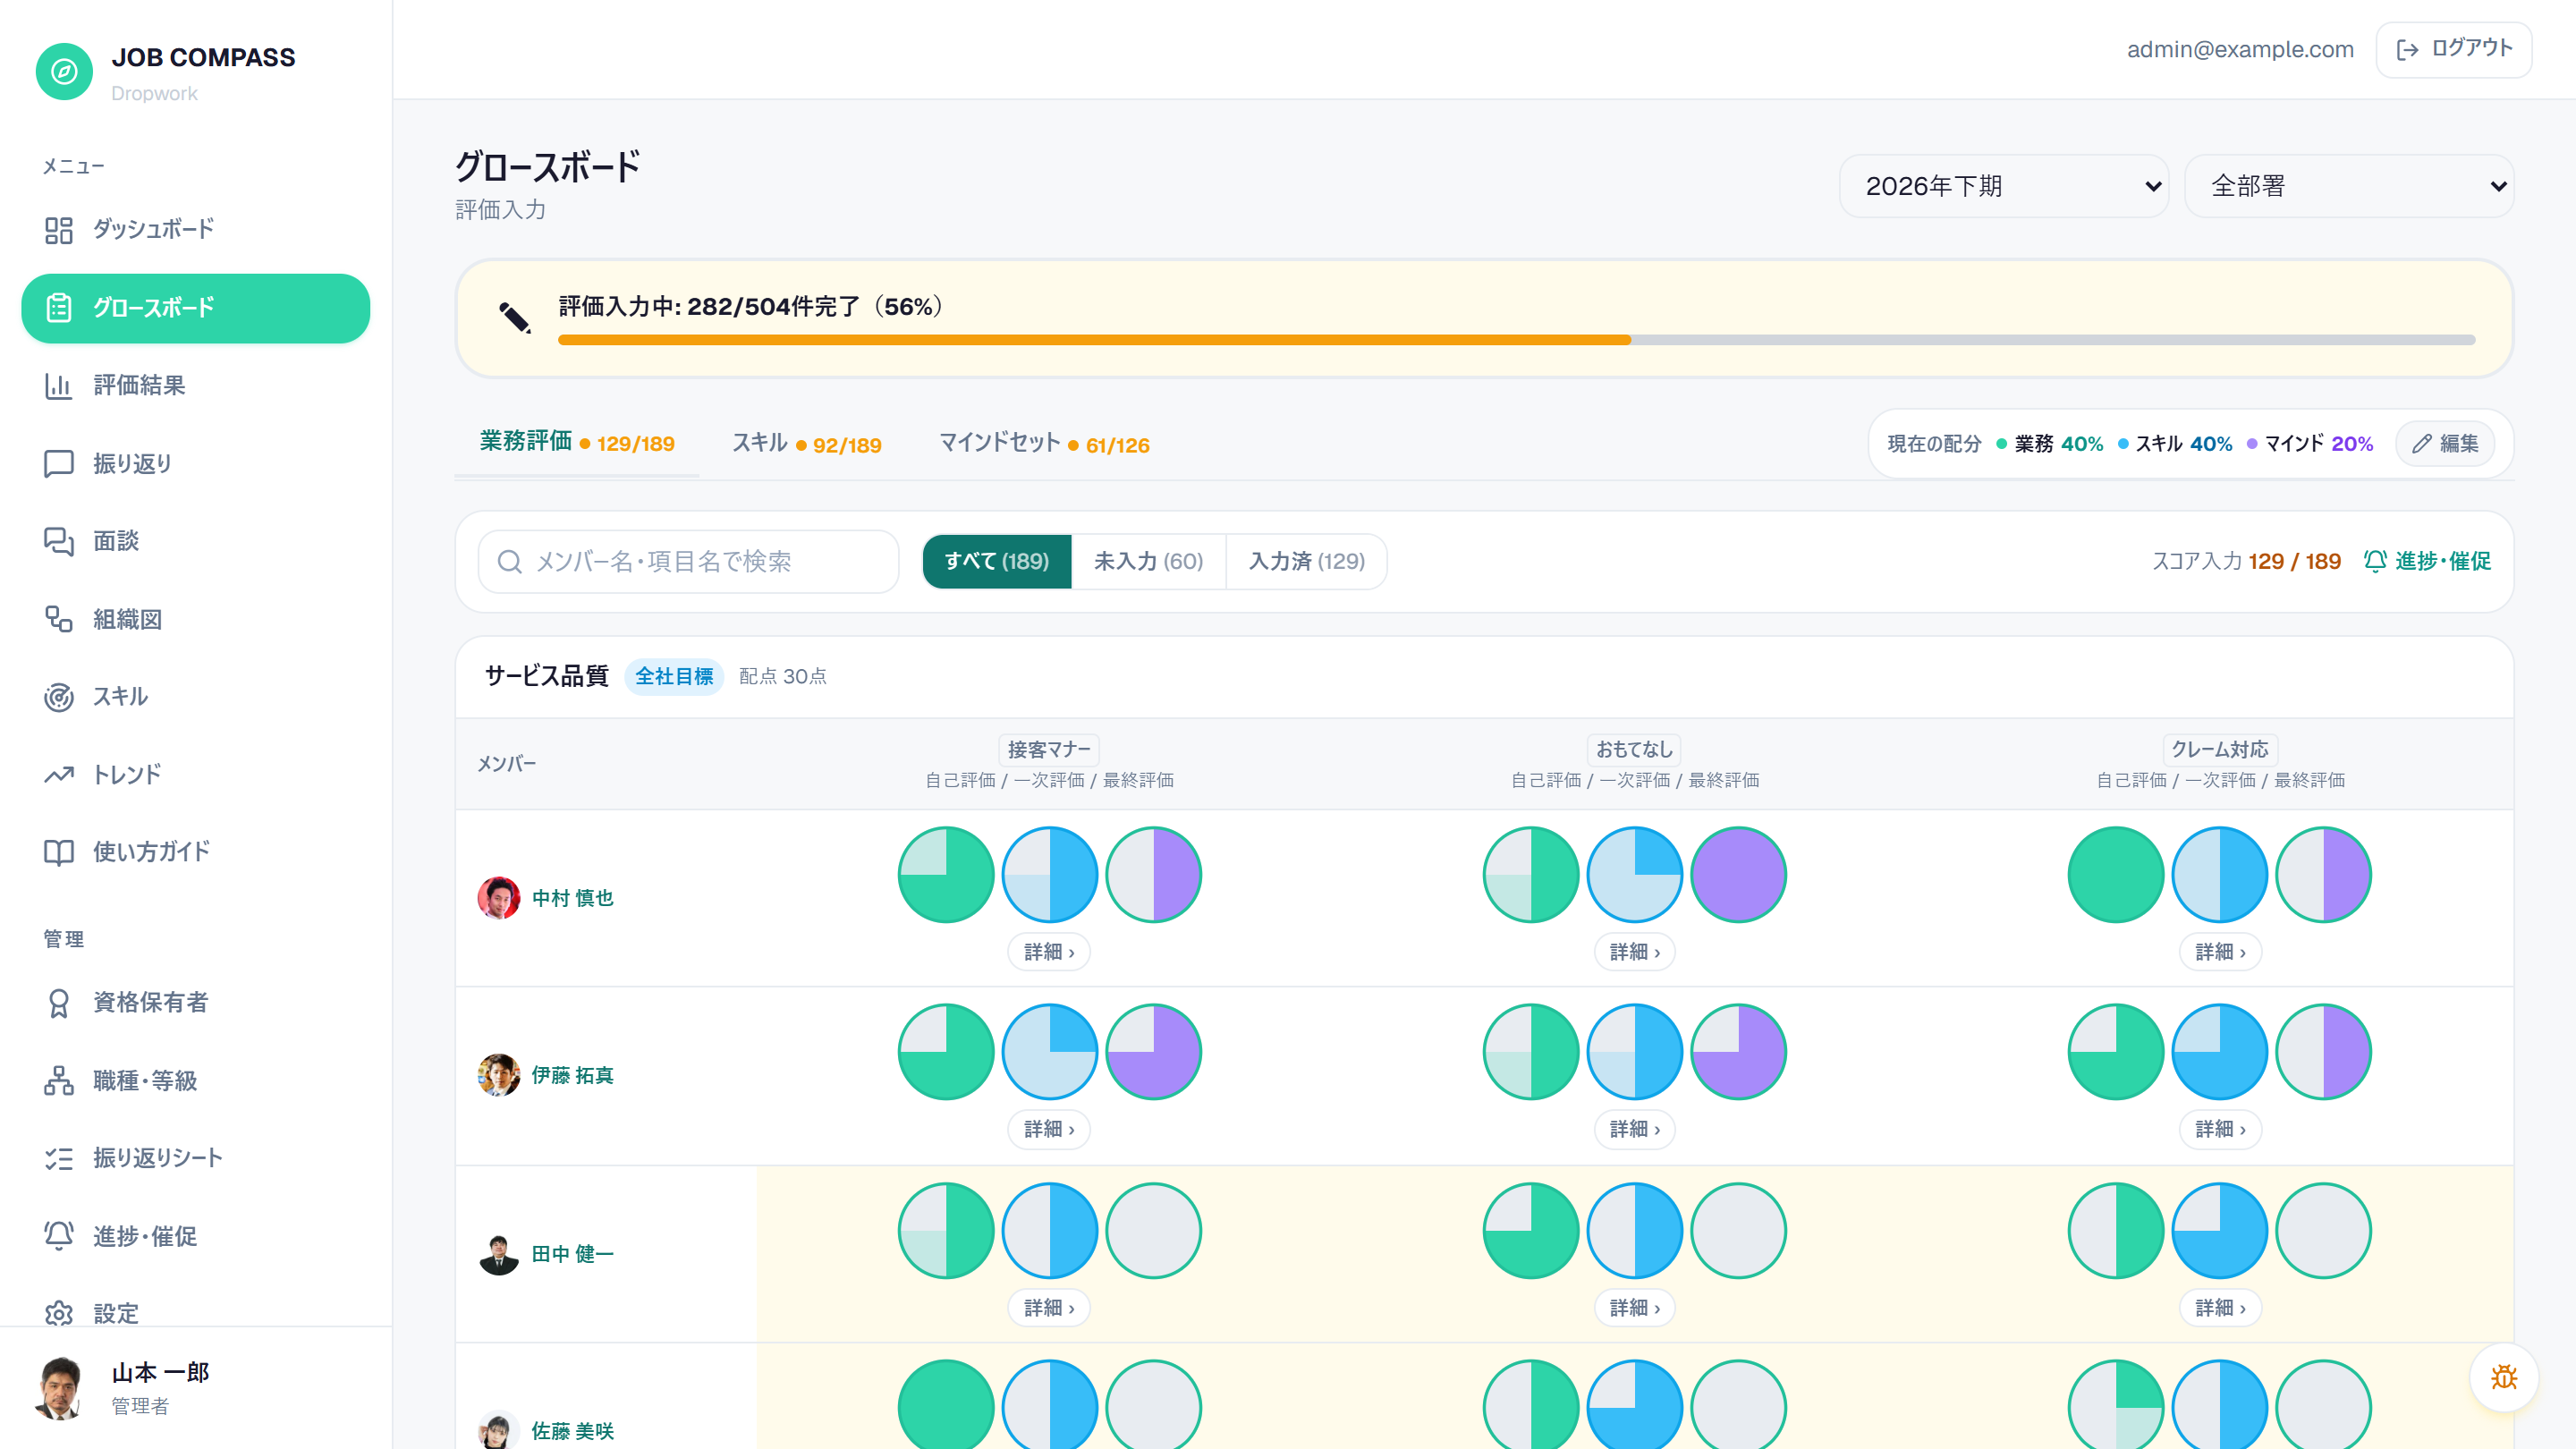
Task: Open 中村 慎也 member link
Action: 572,898
